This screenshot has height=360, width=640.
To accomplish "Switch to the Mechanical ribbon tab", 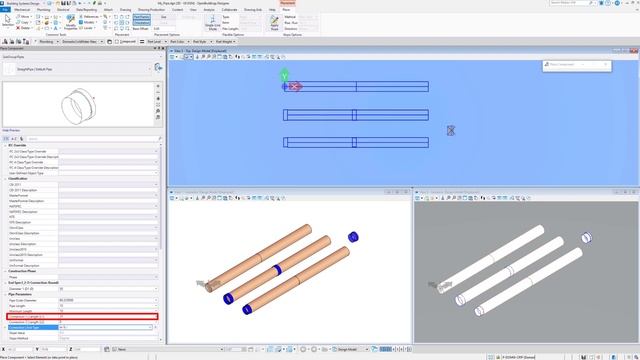I will pyautogui.click(x=22, y=9).
